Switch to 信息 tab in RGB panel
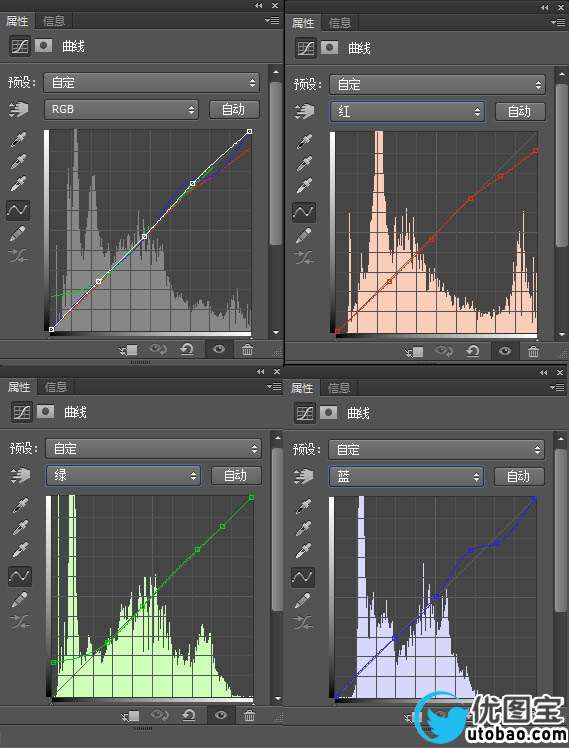Image resolution: width=569 pixels, height=748 pixels. click(x=53, y=21)
